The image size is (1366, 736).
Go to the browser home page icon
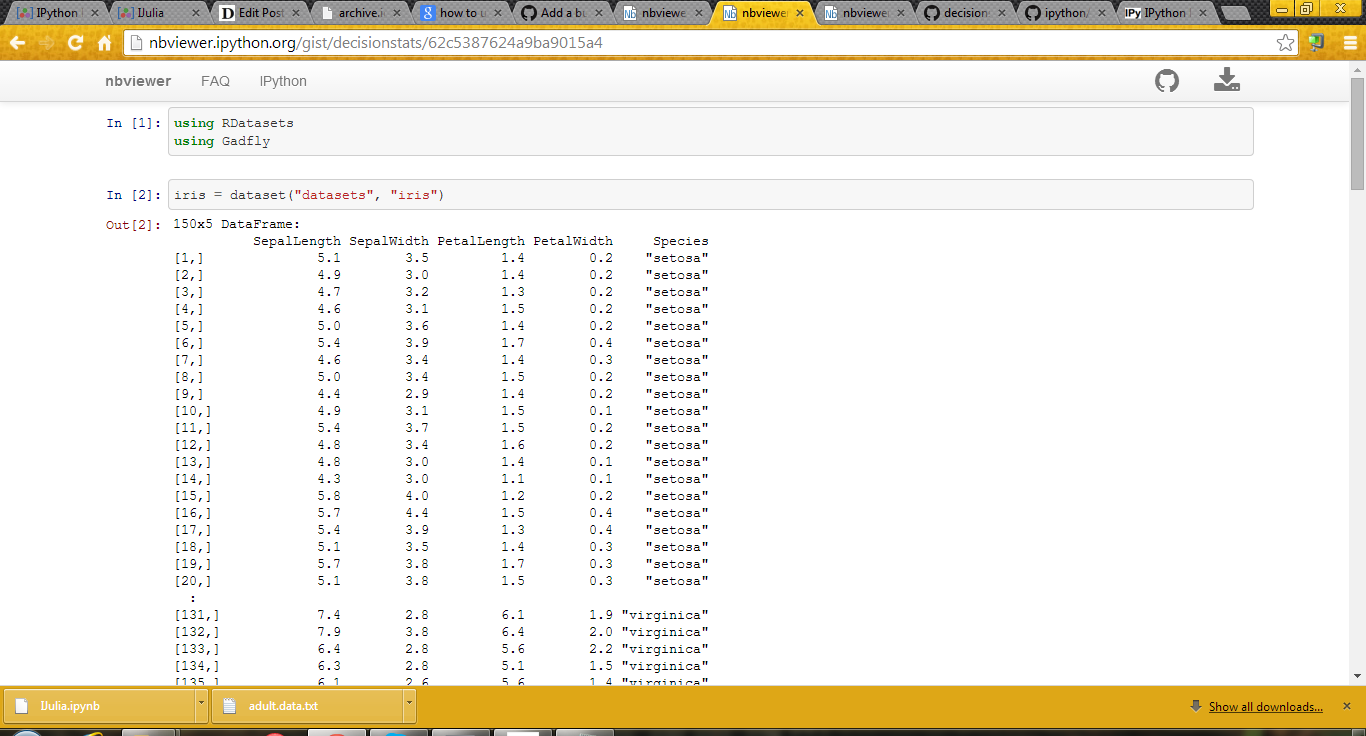104,43
